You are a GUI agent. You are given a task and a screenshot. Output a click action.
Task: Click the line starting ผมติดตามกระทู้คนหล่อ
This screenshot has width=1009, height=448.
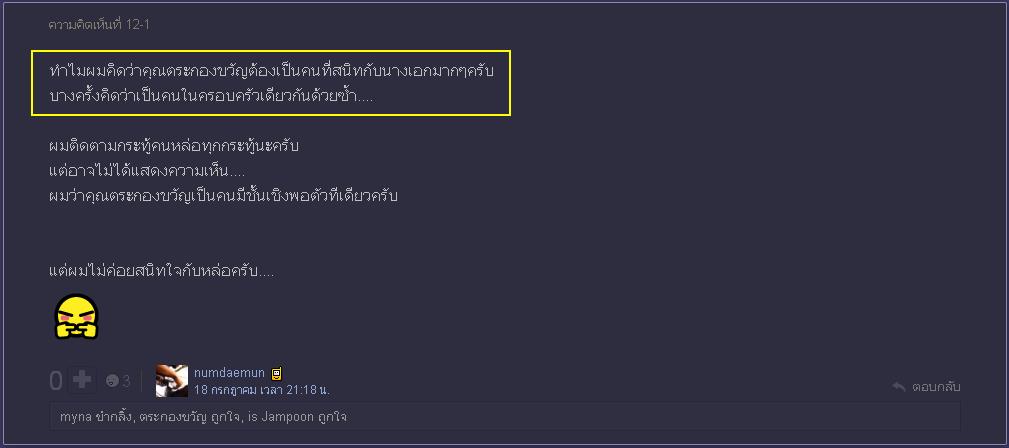(x=174, y=146)
